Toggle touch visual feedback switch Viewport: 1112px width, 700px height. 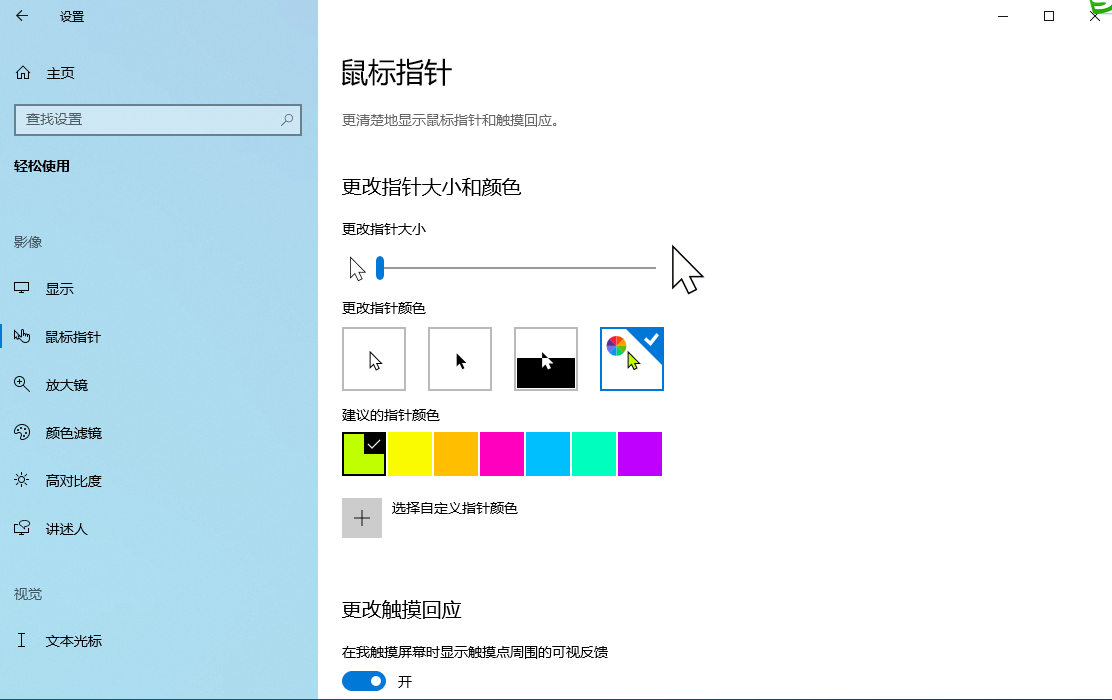pos(364,682)
